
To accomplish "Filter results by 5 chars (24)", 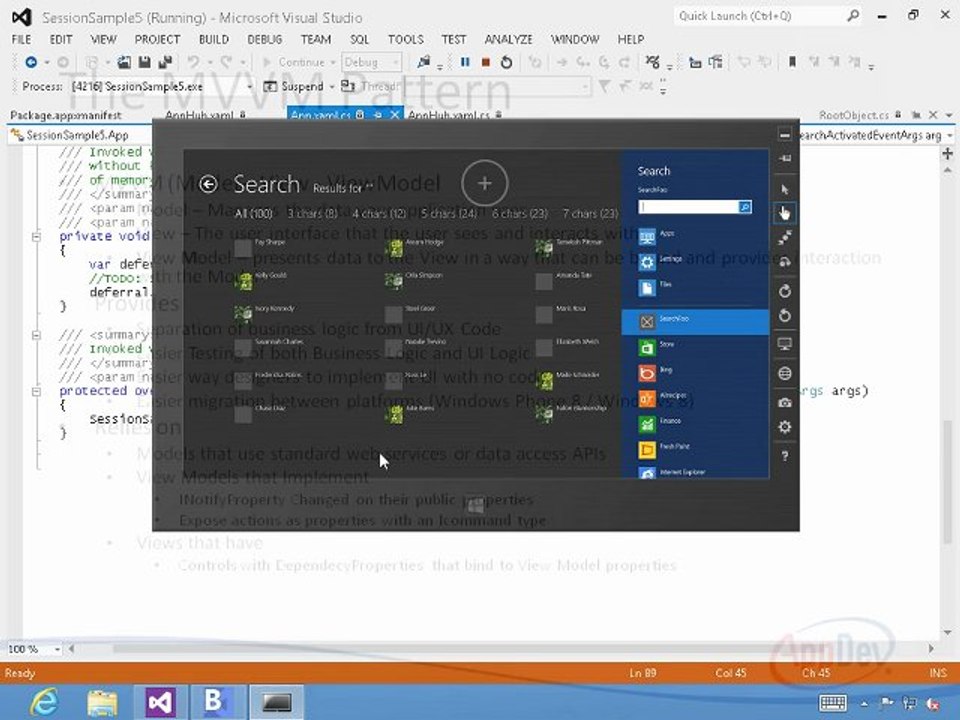I will coord(449,214).
